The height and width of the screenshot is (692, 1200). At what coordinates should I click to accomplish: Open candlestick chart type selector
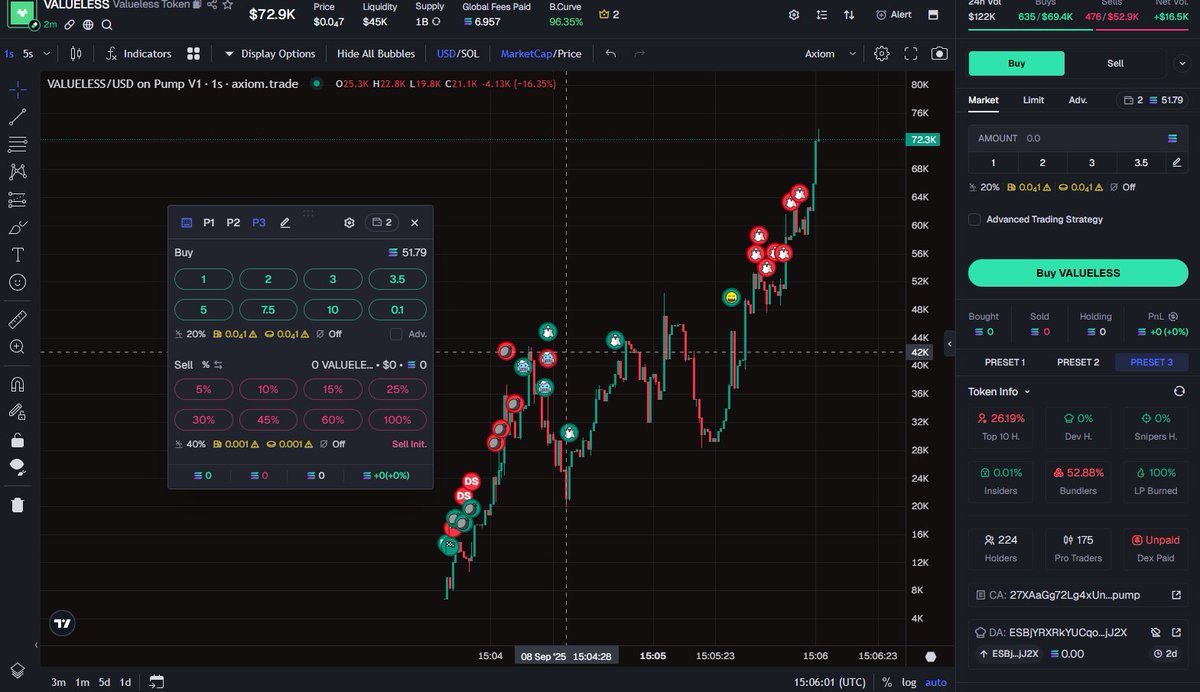[77, 54]
